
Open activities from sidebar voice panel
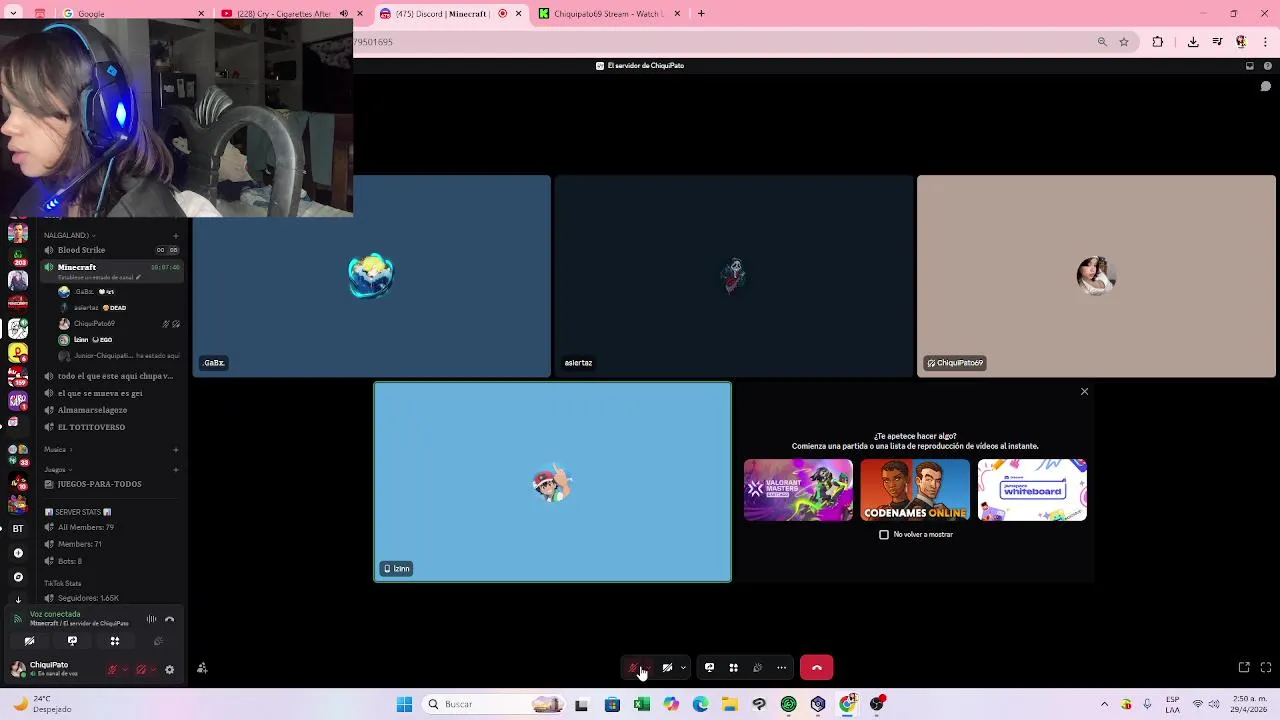115,641
